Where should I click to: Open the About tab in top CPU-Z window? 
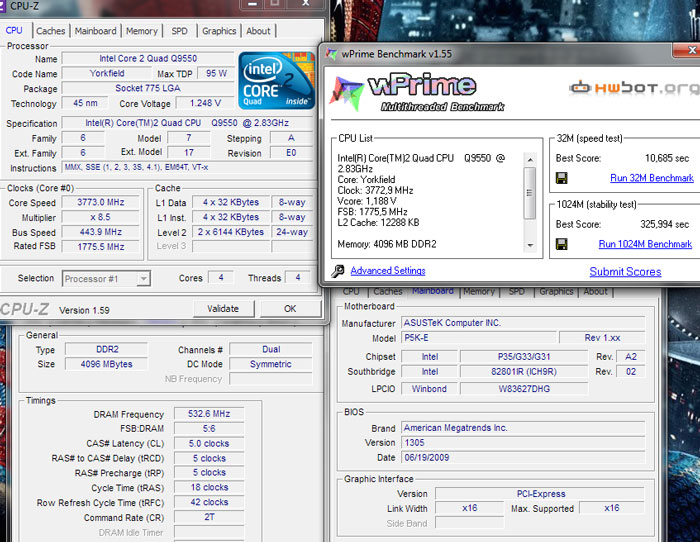[x=258, y=31]
